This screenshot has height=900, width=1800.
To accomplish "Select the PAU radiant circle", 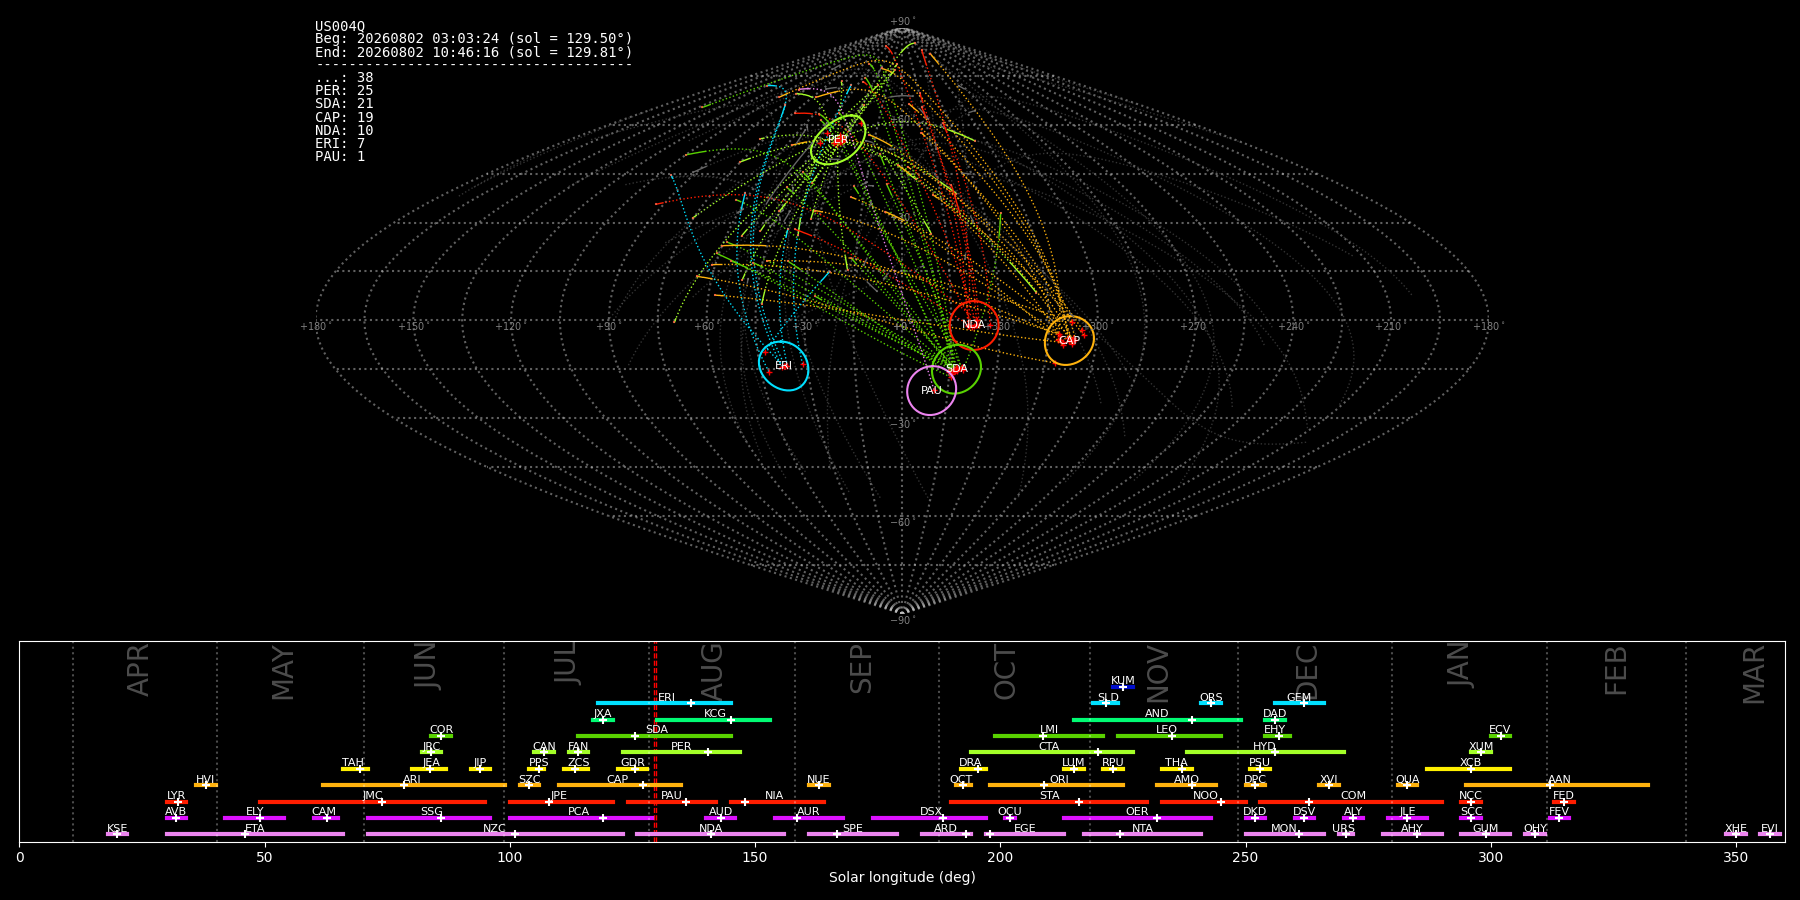I will [931, 390].
